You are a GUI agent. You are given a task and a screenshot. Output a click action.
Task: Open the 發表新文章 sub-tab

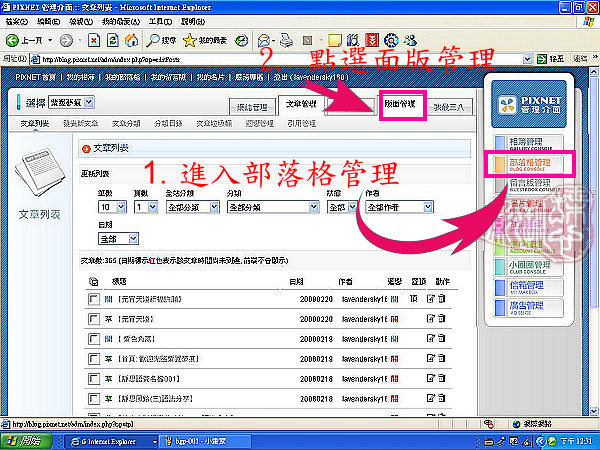tap(80, 124)
